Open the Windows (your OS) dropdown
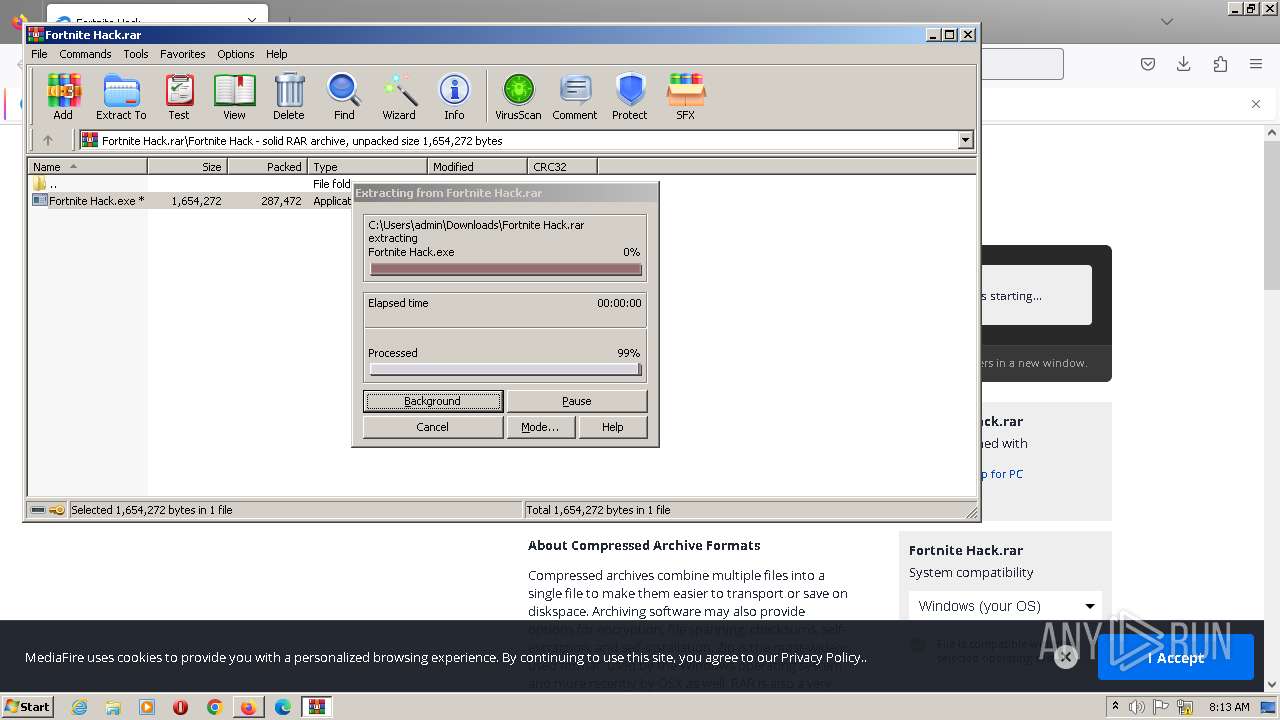Viewport: 1280px width, 720px height. [1005, 606]
